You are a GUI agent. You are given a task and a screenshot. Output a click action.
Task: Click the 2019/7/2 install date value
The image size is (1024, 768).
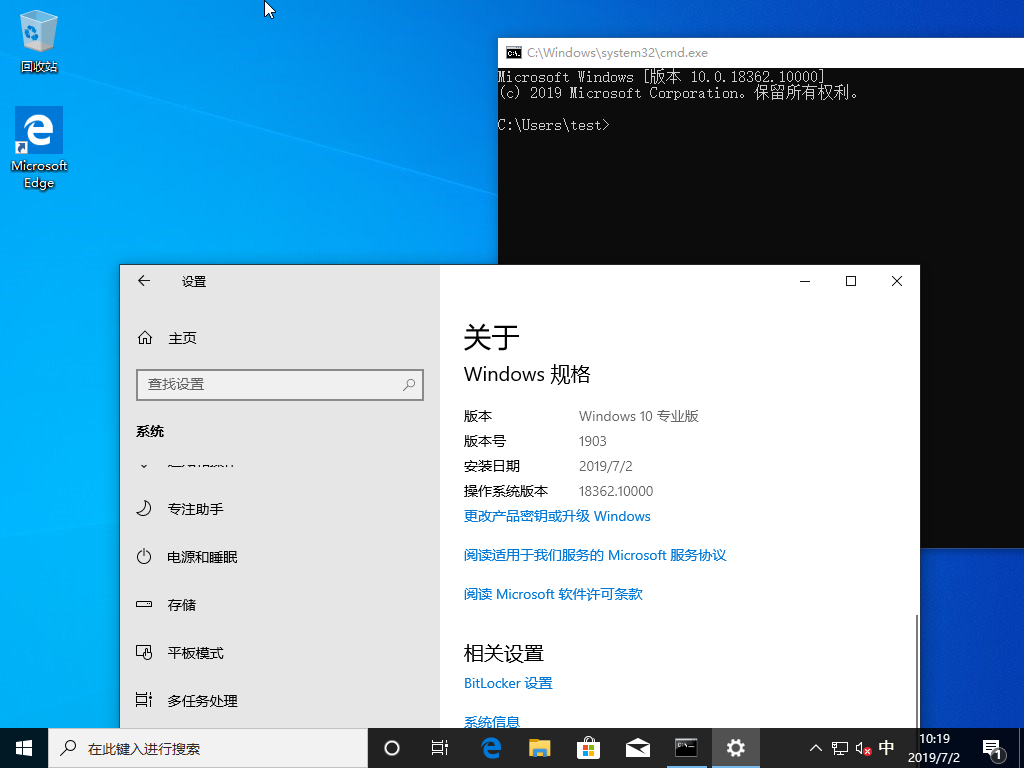coord(605,466)
